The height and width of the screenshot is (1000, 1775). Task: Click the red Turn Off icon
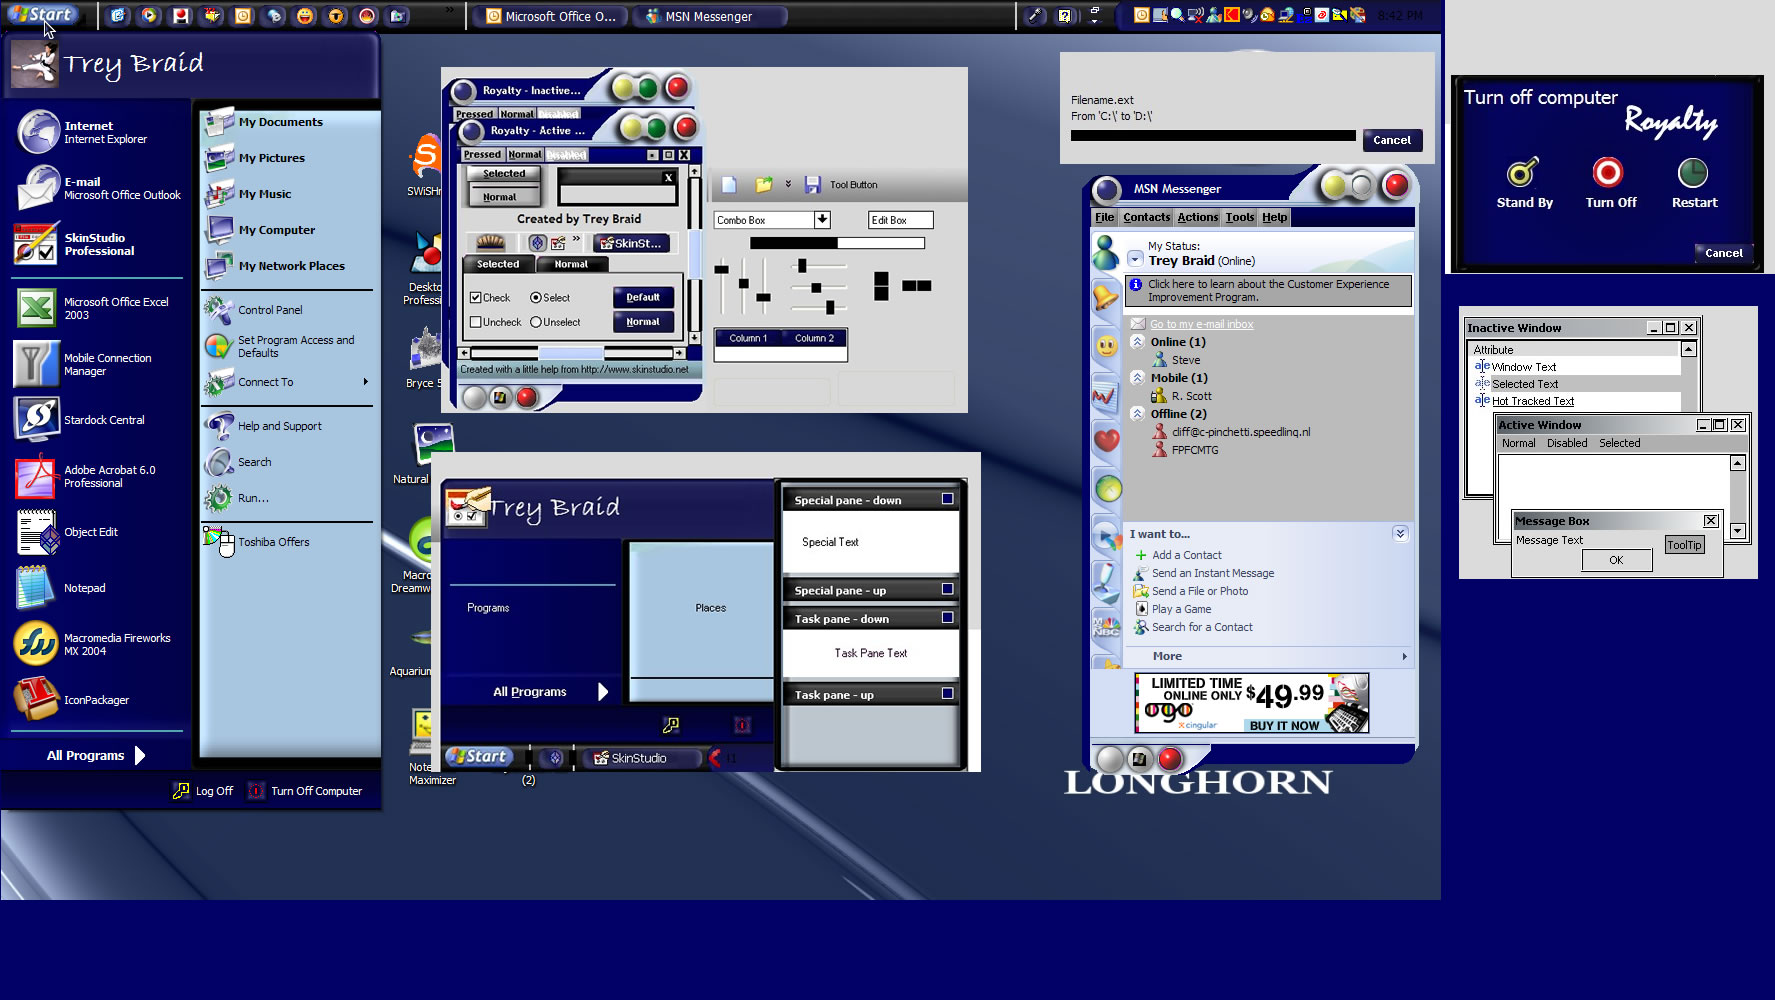[x=1608, y=173]
